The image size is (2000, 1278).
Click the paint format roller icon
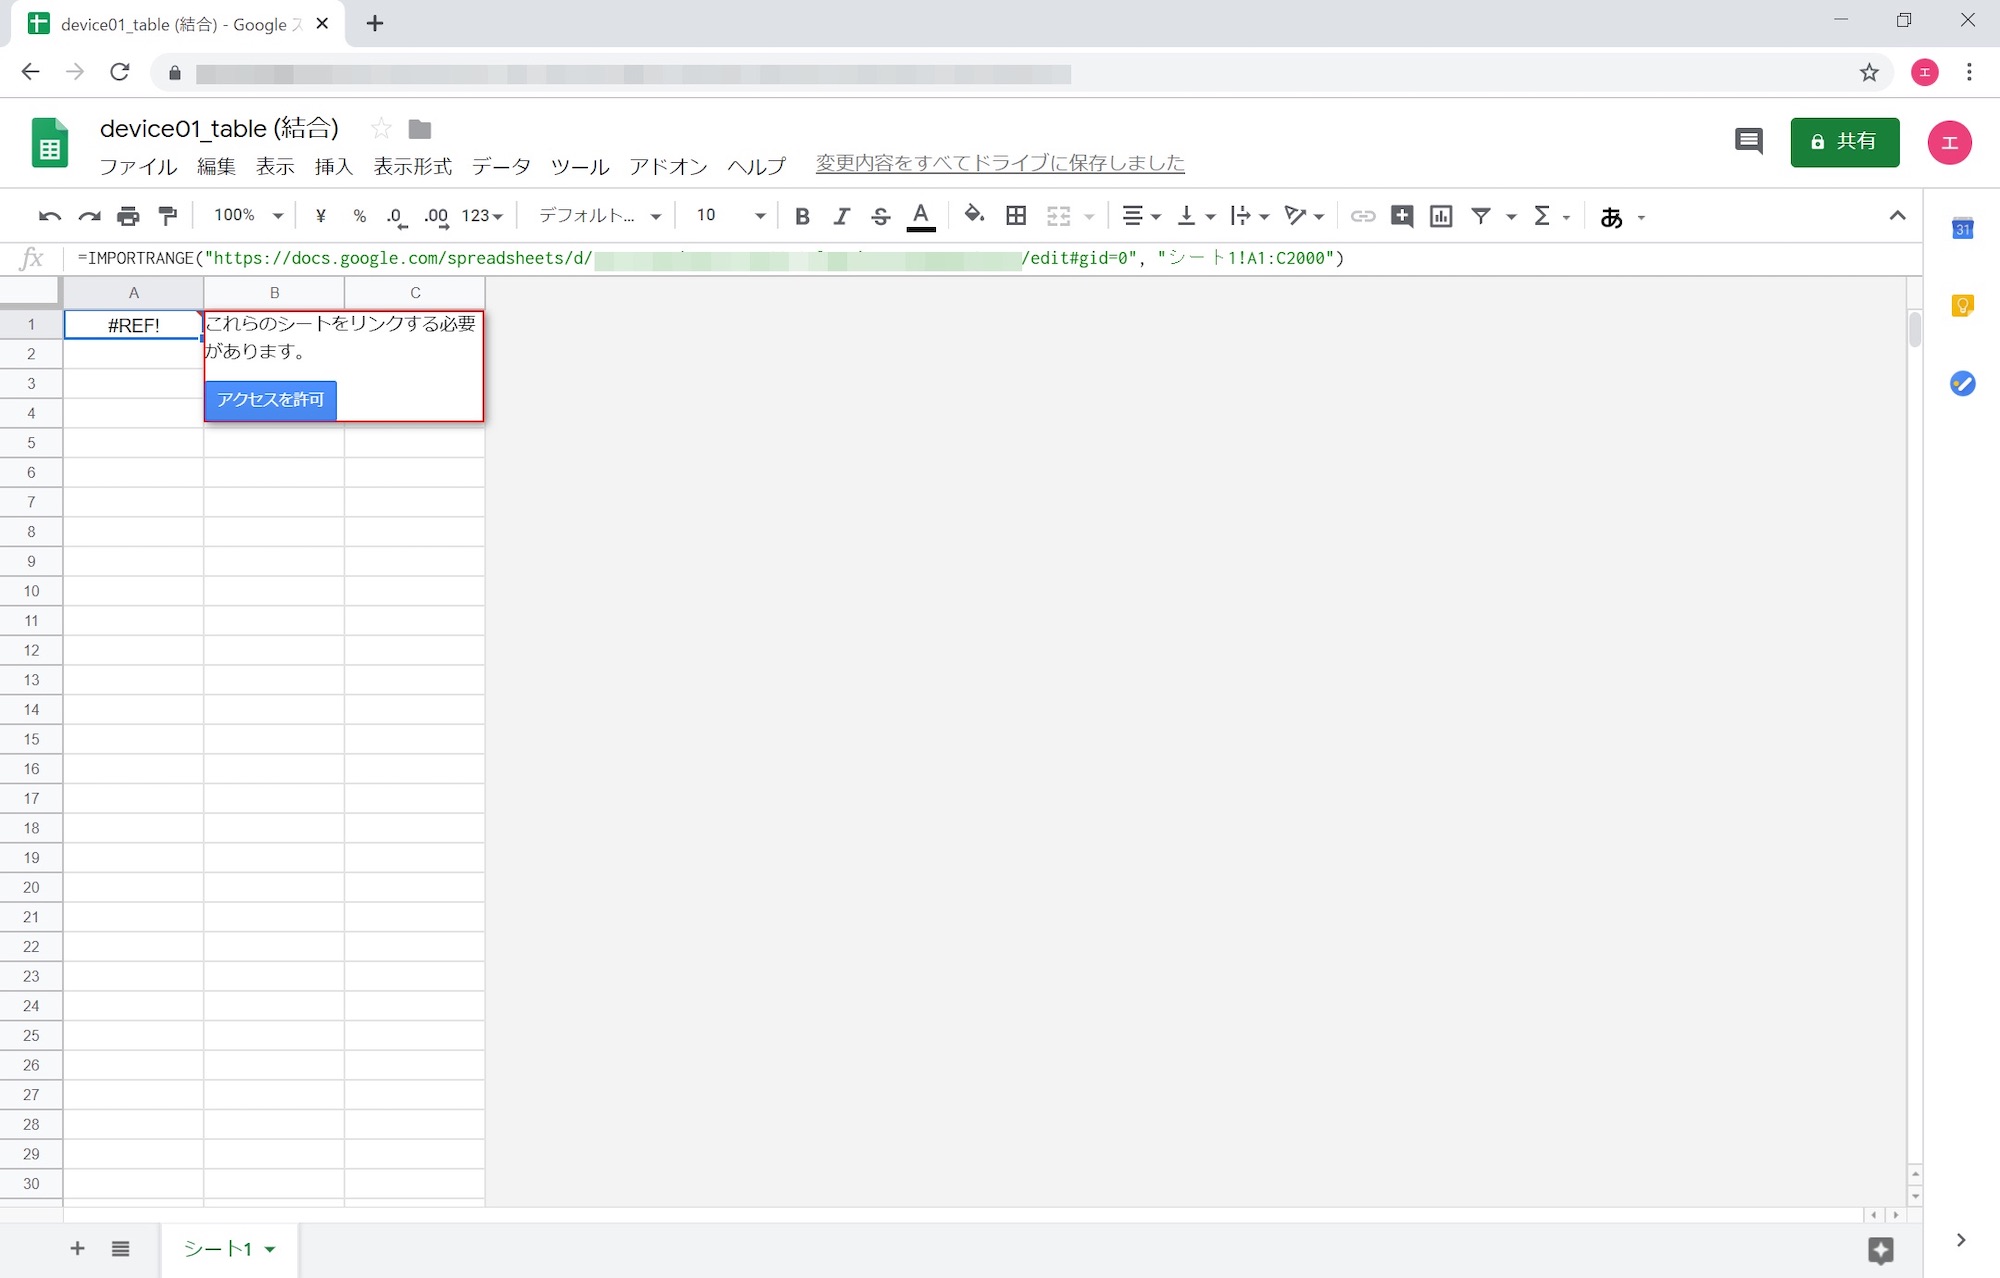point(168,215)
